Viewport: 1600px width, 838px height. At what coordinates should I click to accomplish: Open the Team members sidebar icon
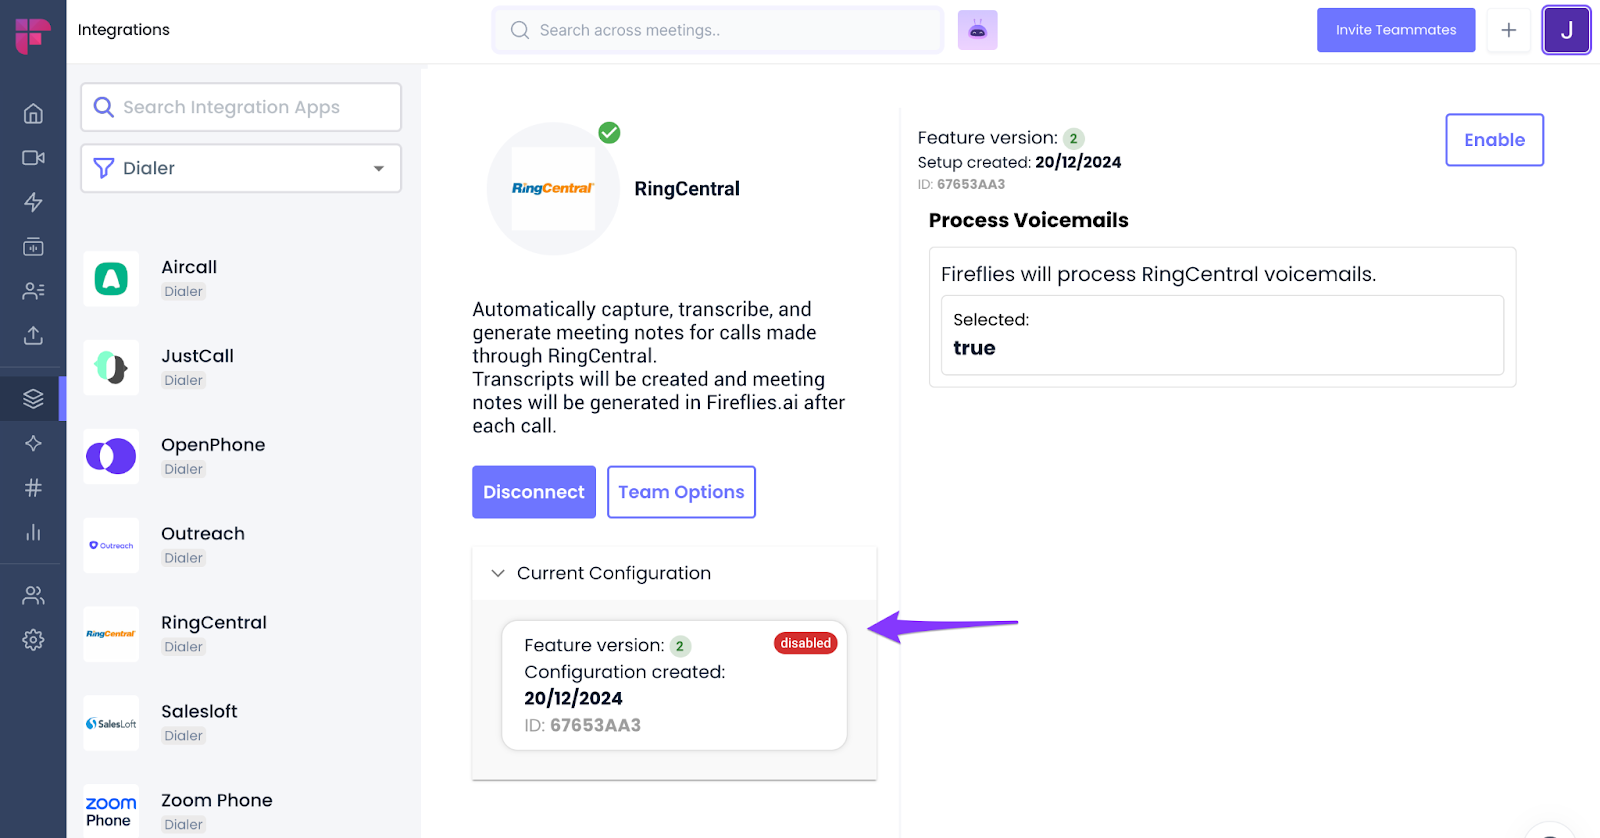(33, 596)
